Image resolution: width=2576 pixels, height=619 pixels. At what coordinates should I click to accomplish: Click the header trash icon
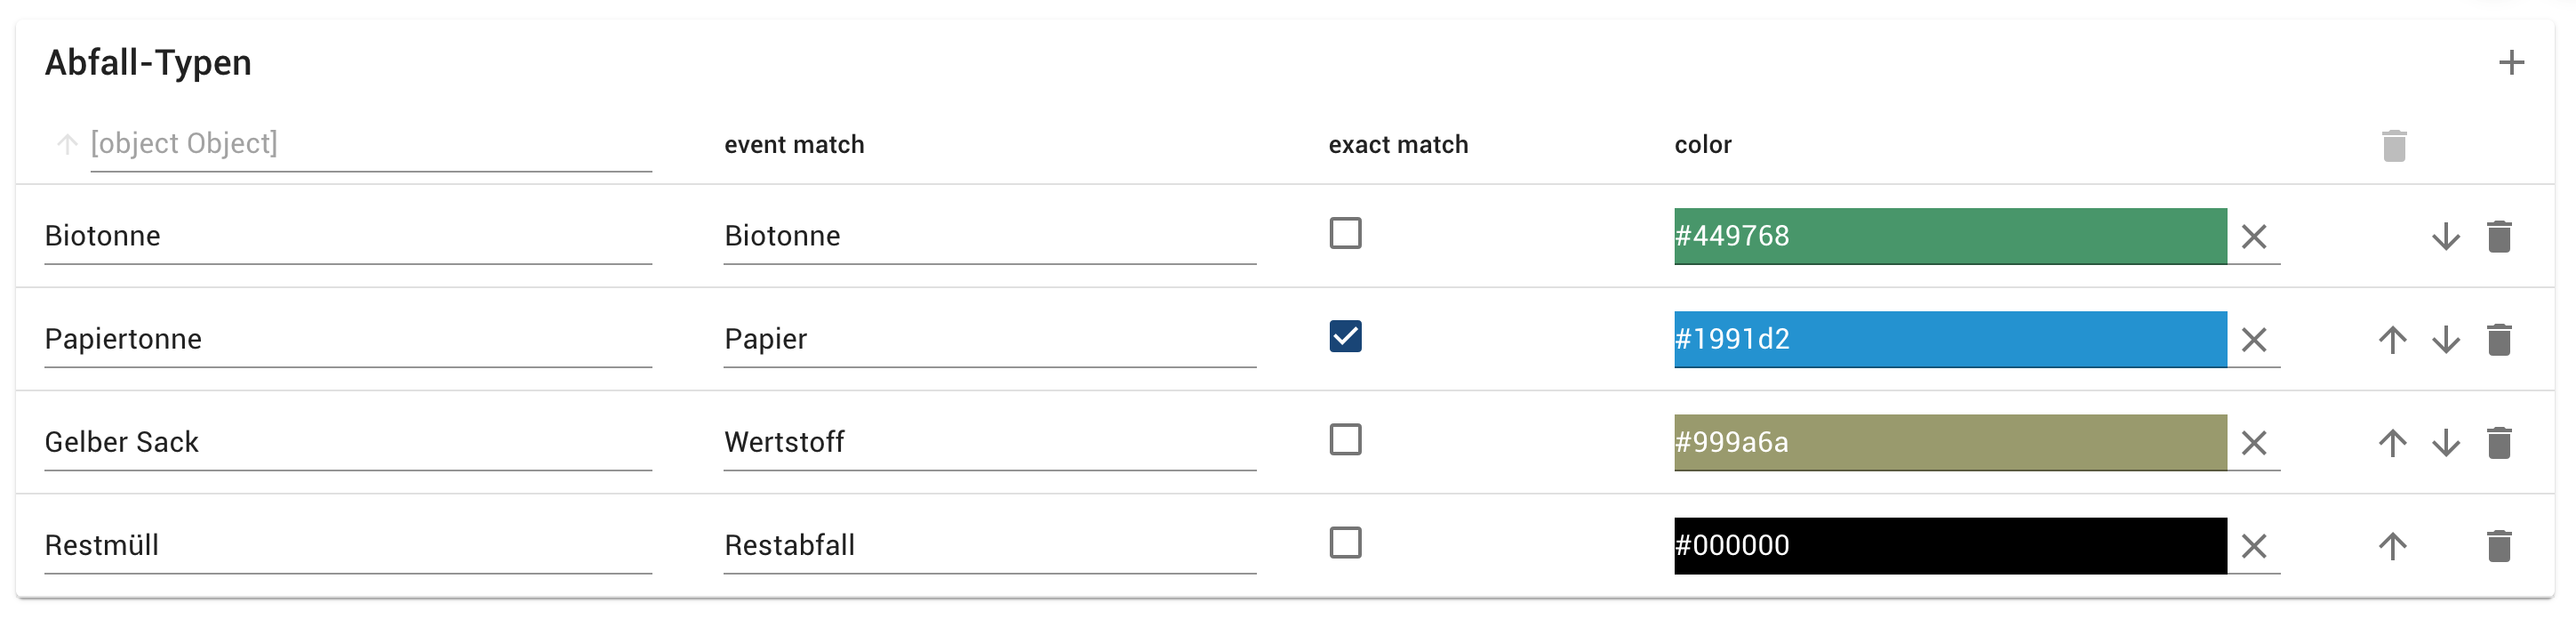click(x=2395, y=145)
